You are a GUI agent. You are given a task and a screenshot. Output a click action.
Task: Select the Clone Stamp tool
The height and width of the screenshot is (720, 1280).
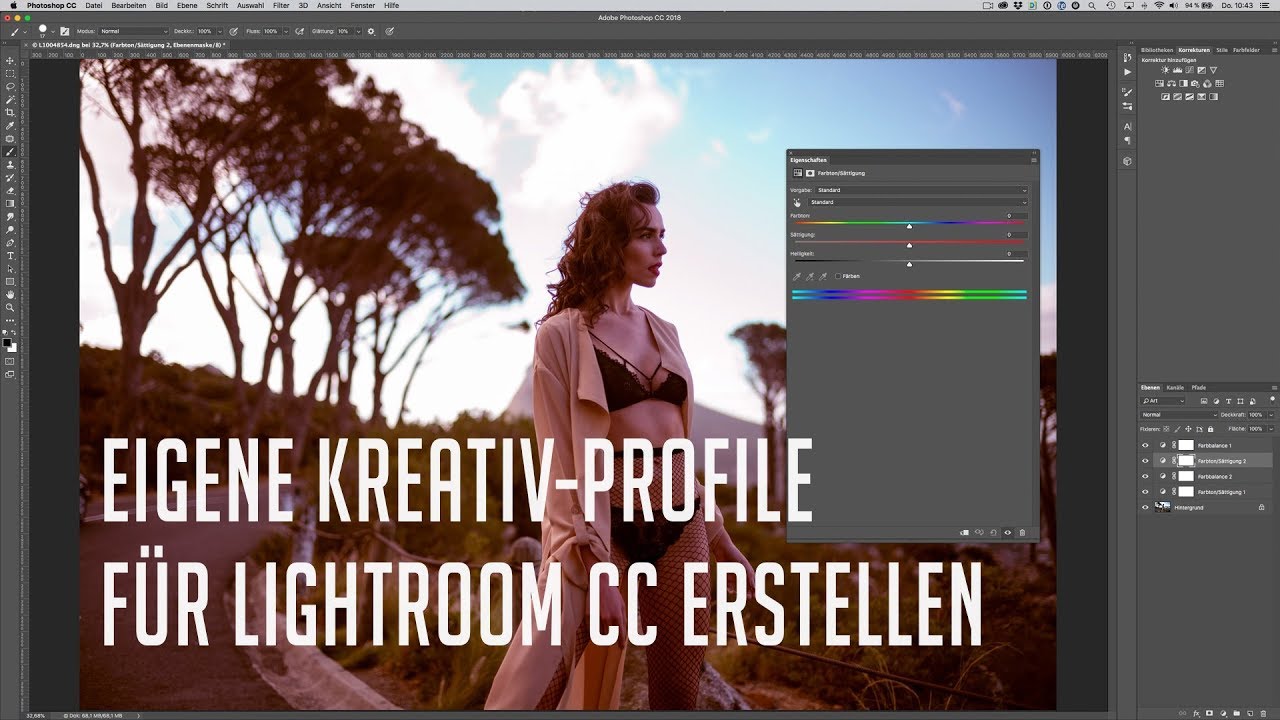10,164
